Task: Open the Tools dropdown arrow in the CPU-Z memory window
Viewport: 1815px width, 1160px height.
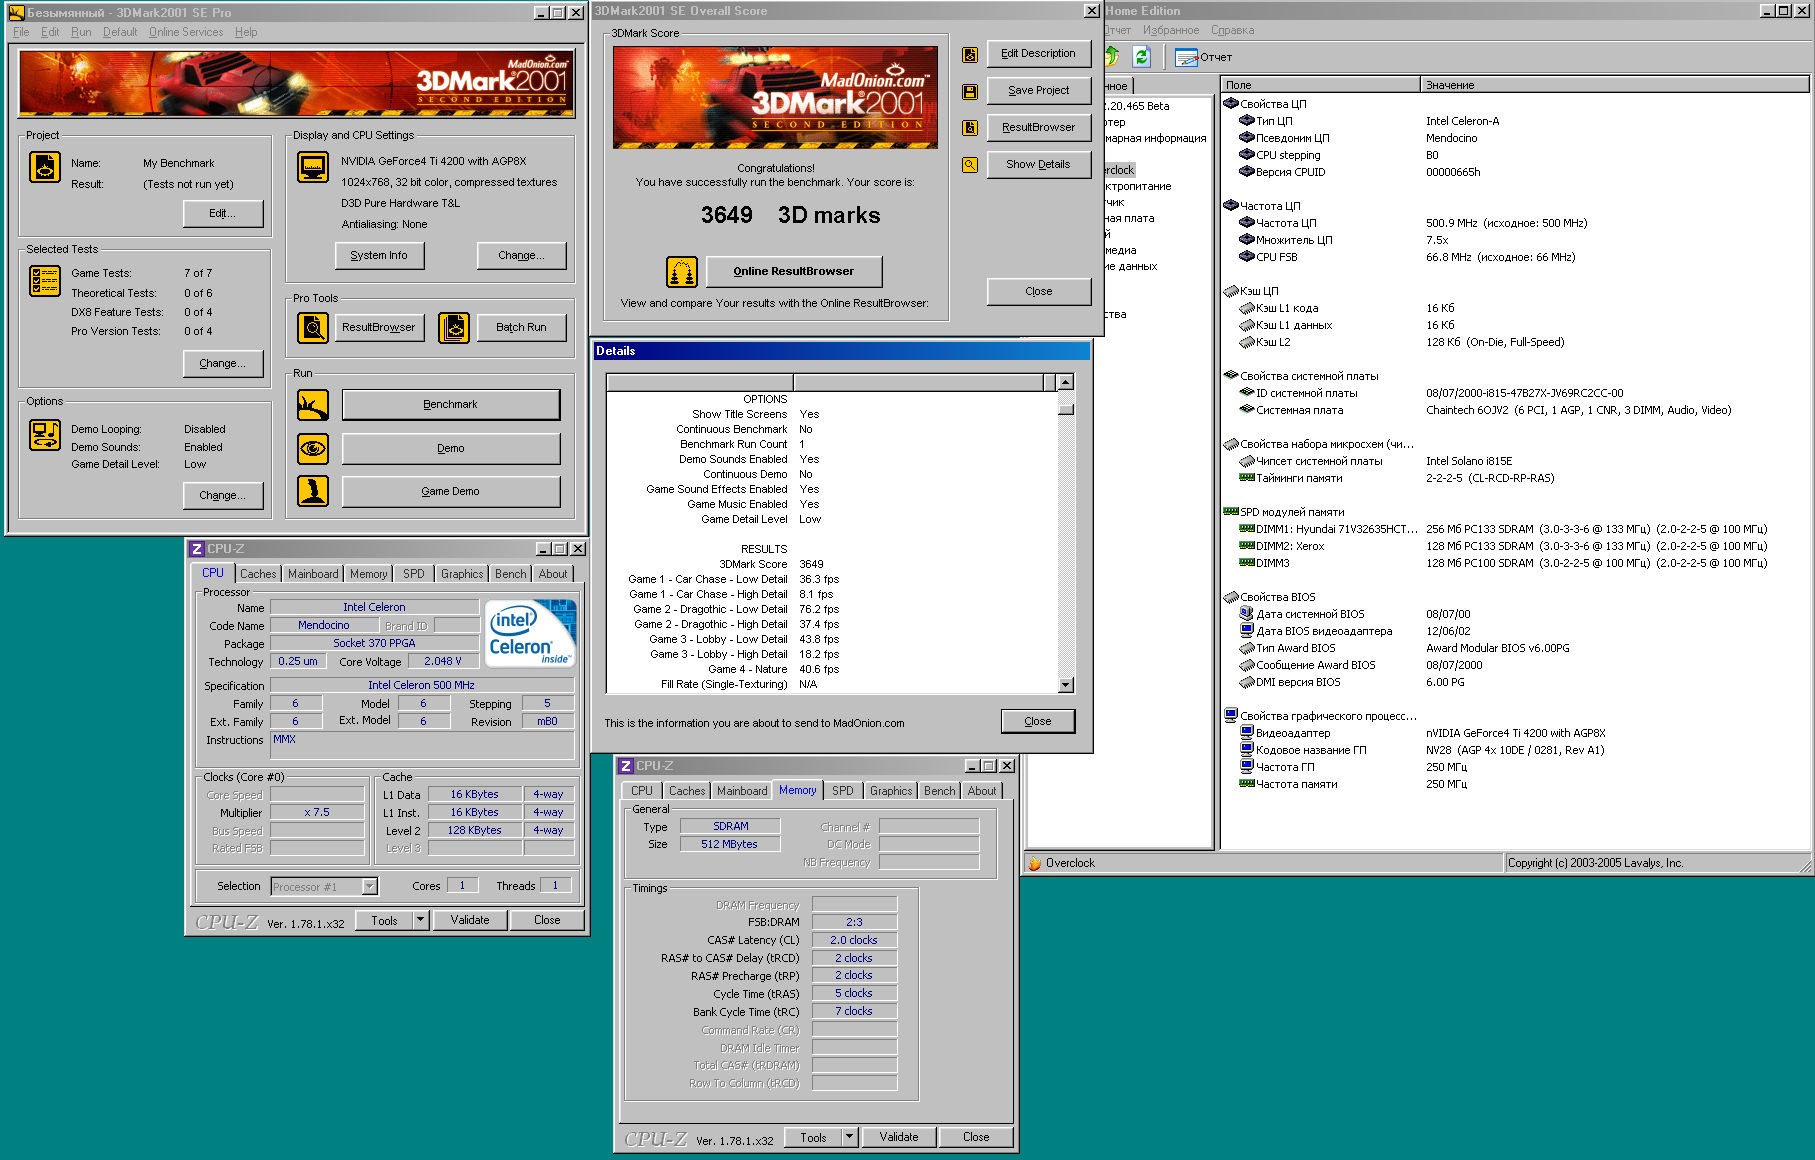Action: (x=850, y=1137)
